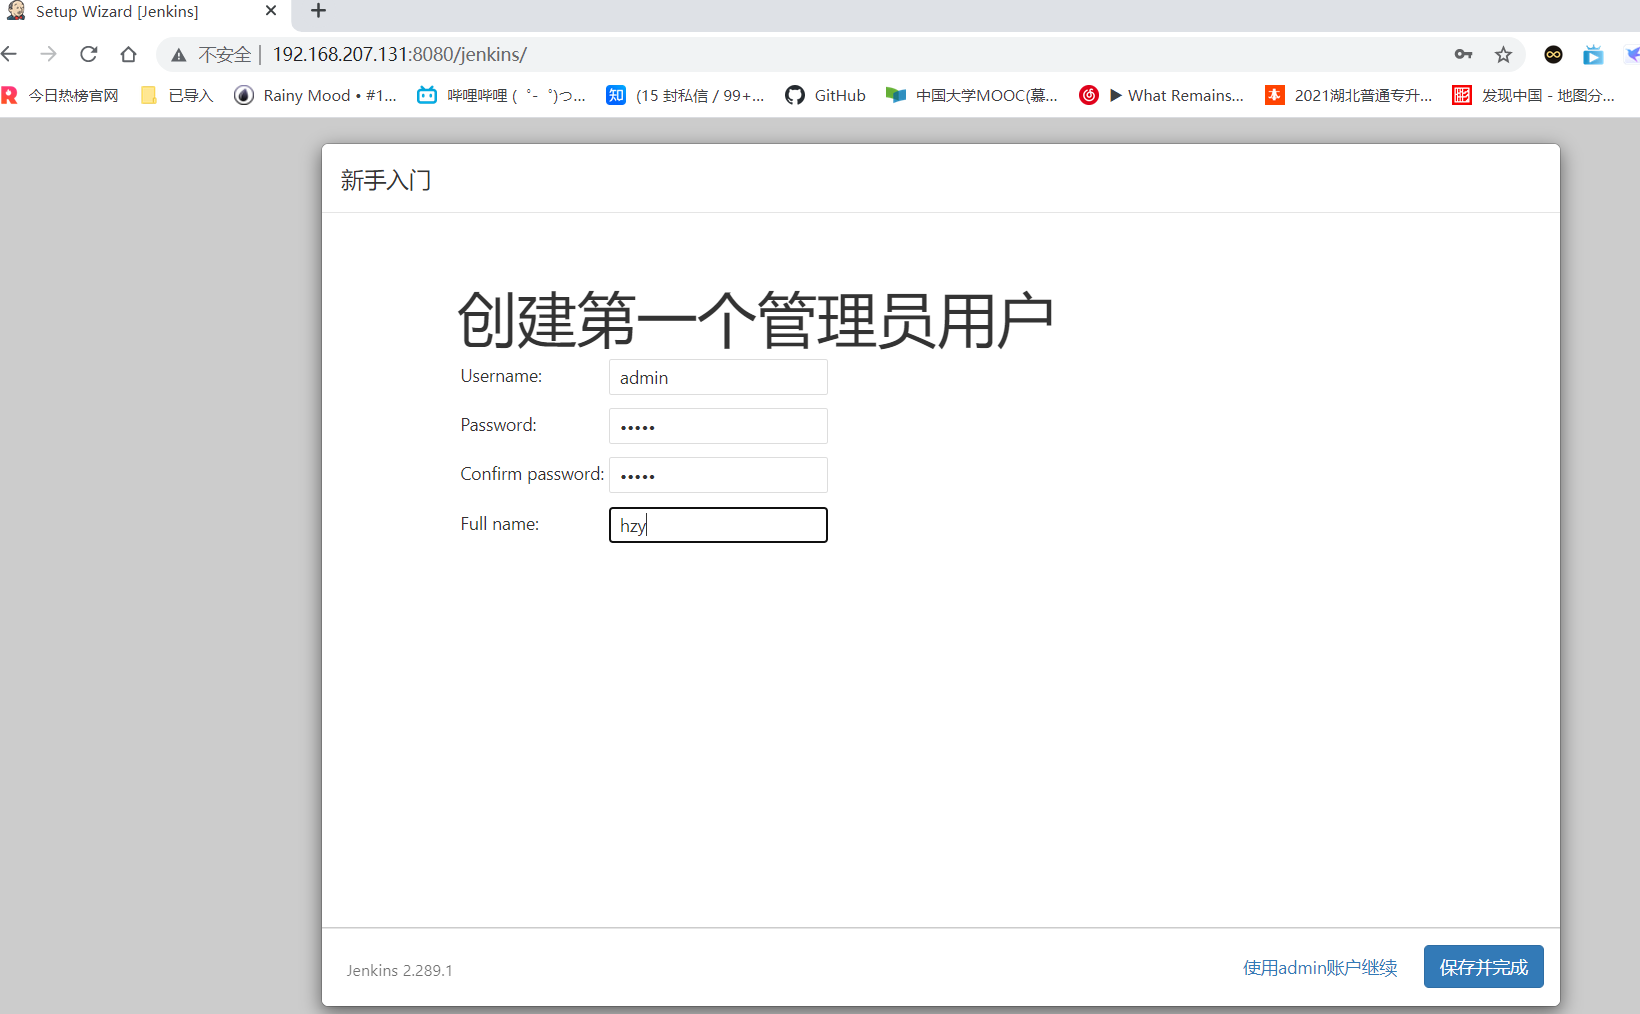This screenshot has width=1640, height=1014.
Task: Go to the browser home page
Action: click(x=128, y=54)
